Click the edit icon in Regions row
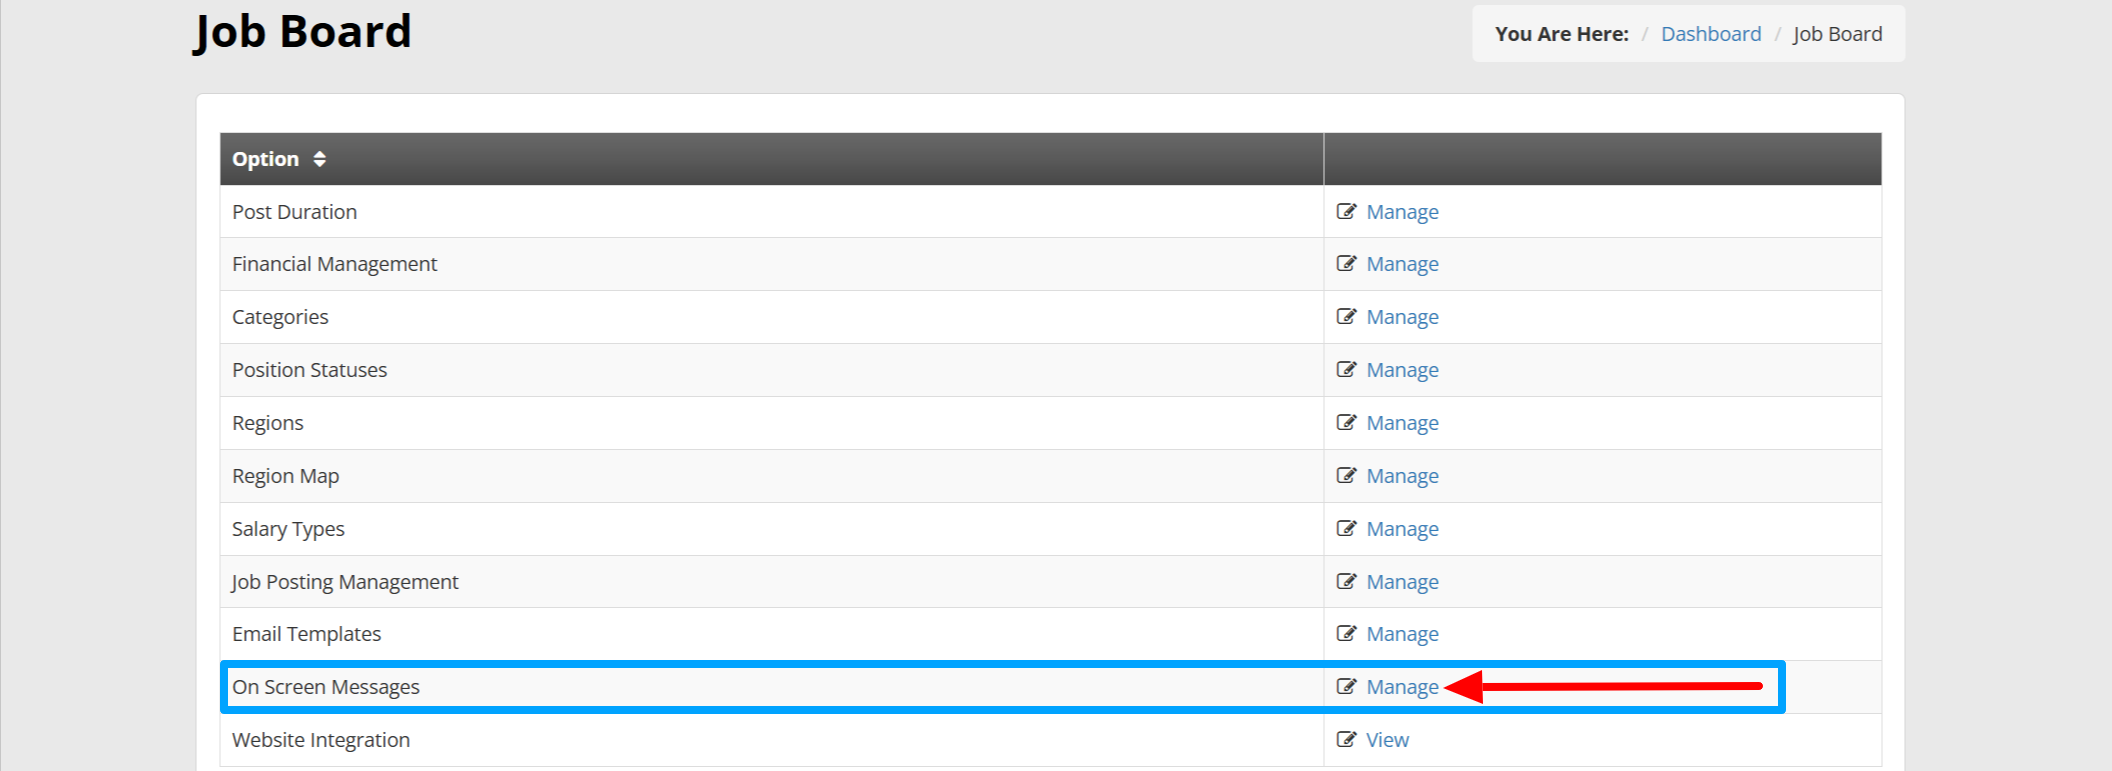Image resolution: width=2112 pixels, height=771 pixels. coord(1346,422)
